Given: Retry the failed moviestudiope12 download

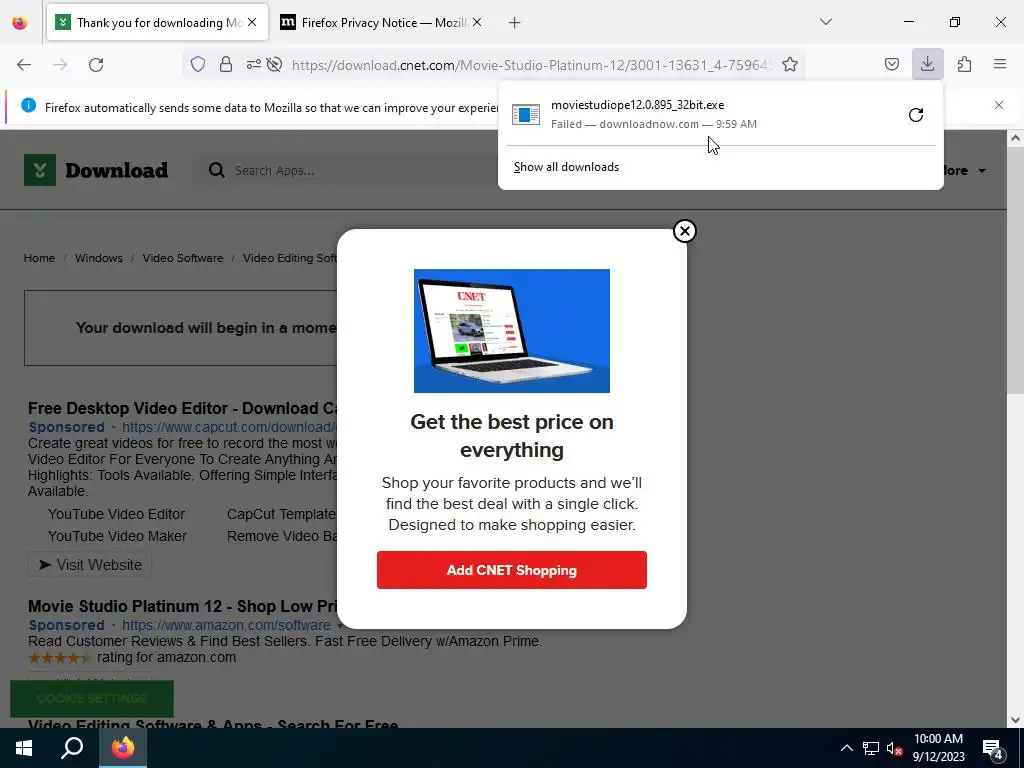Looking at the screenshot, I should coord(916,115).
